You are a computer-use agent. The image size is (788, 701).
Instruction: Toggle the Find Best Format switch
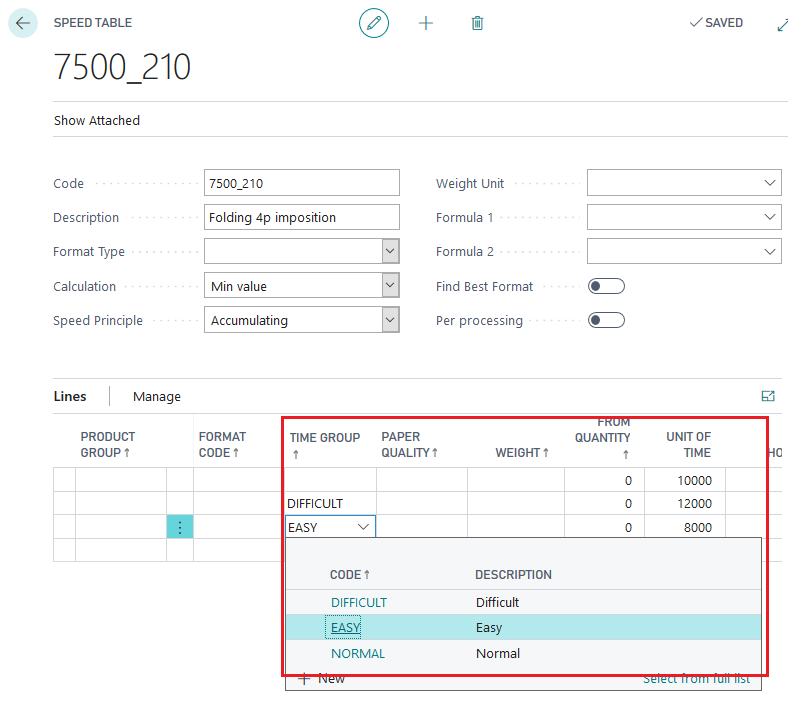point(606,287)
